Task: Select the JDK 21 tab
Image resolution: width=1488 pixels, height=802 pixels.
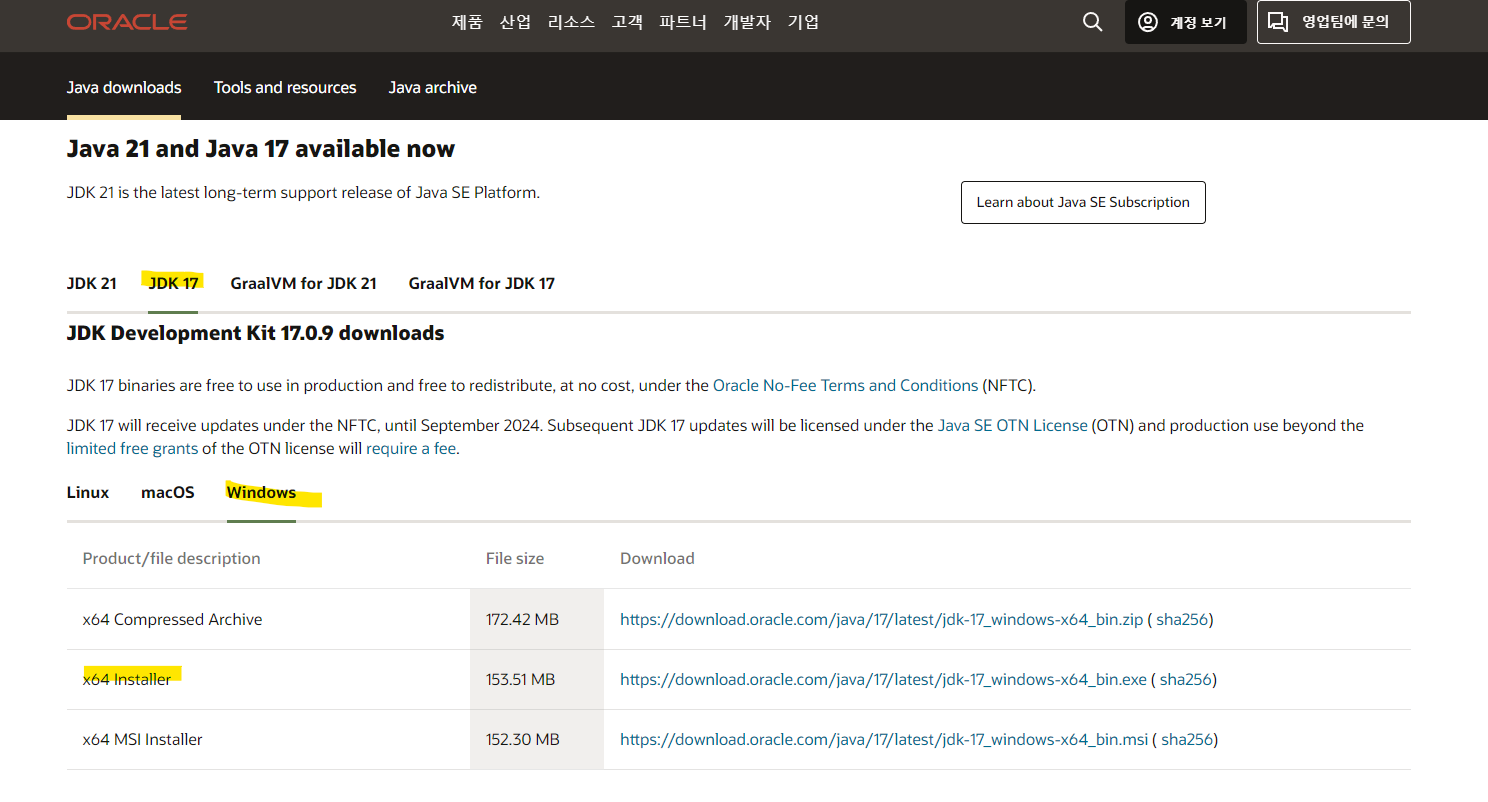Action: click(x=92, y=283)
